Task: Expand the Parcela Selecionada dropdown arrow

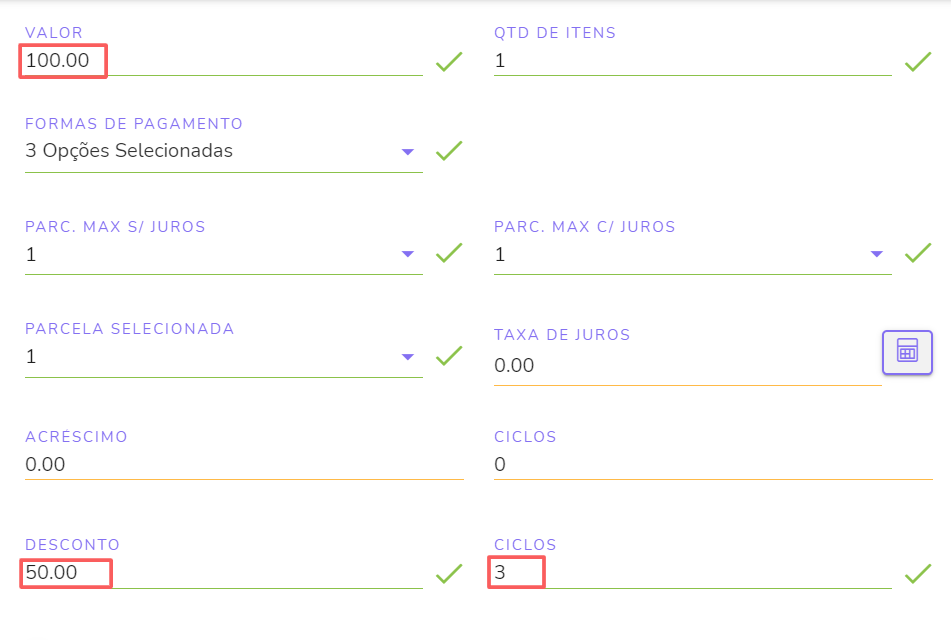Action: click(407, 356)
